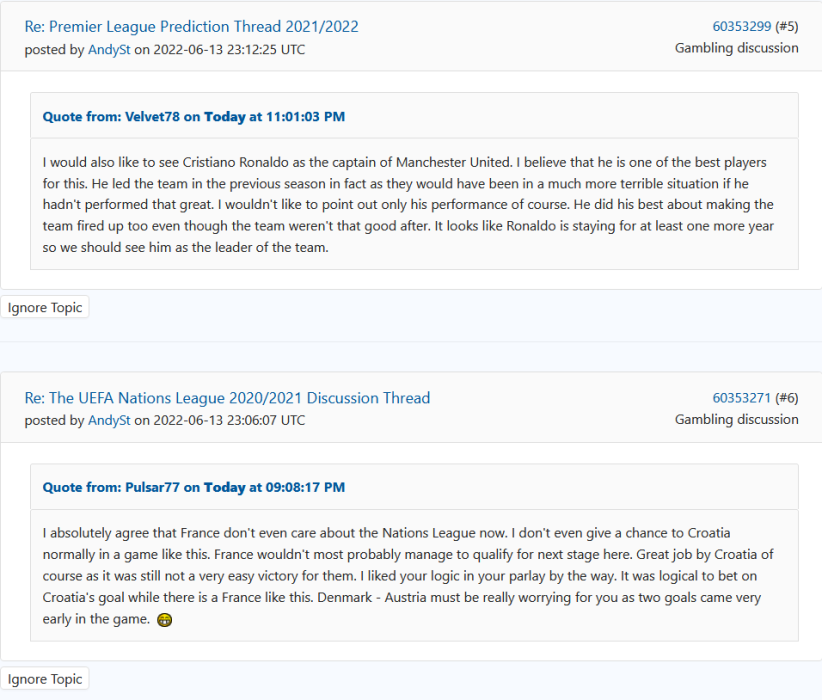Open message ID 60353271
This screenshot has height=700, width=822.
(x=742, y=398)
